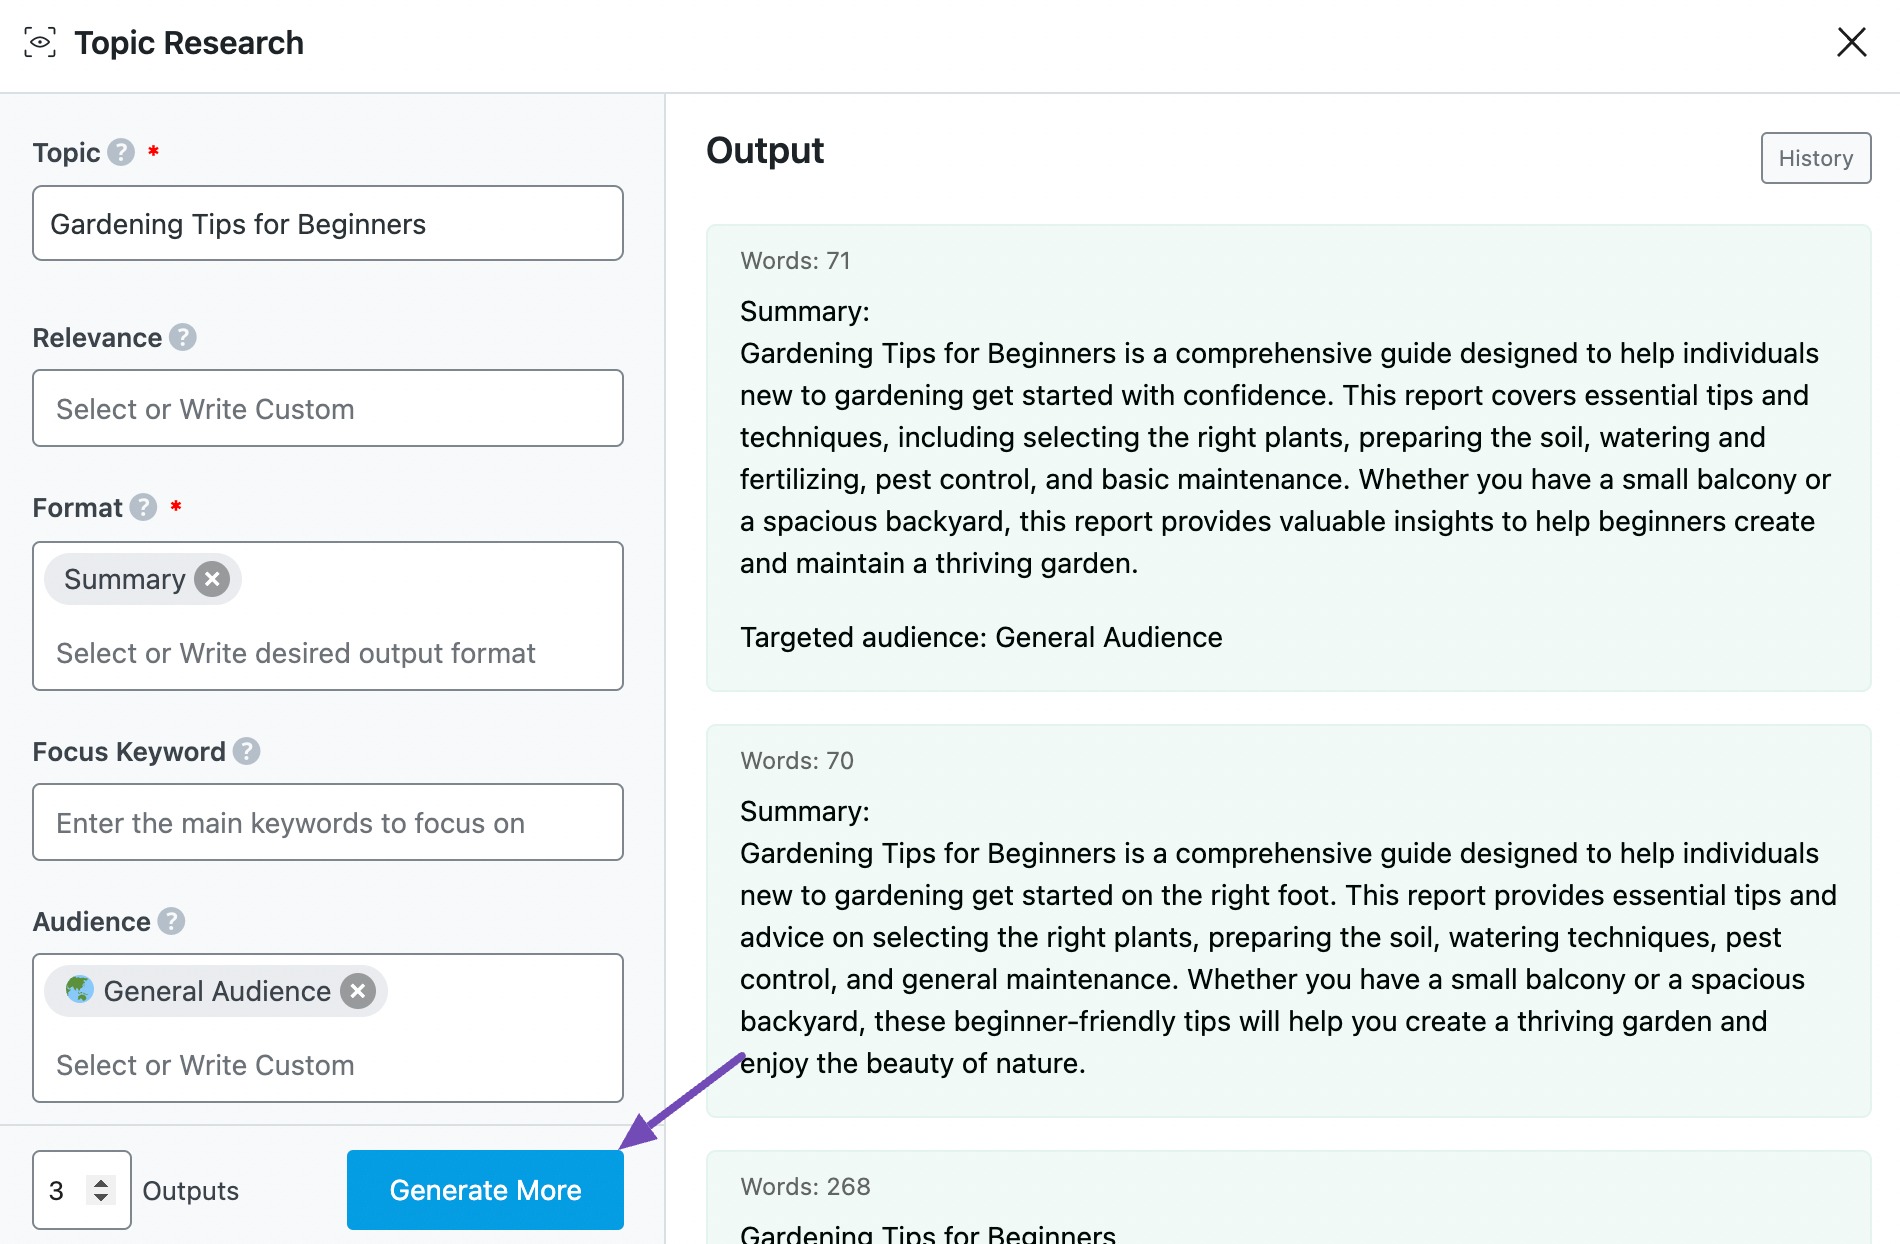Open the Focus Keyword help icon
The height and width of the screenshot is (1244, 1900).
247,751
